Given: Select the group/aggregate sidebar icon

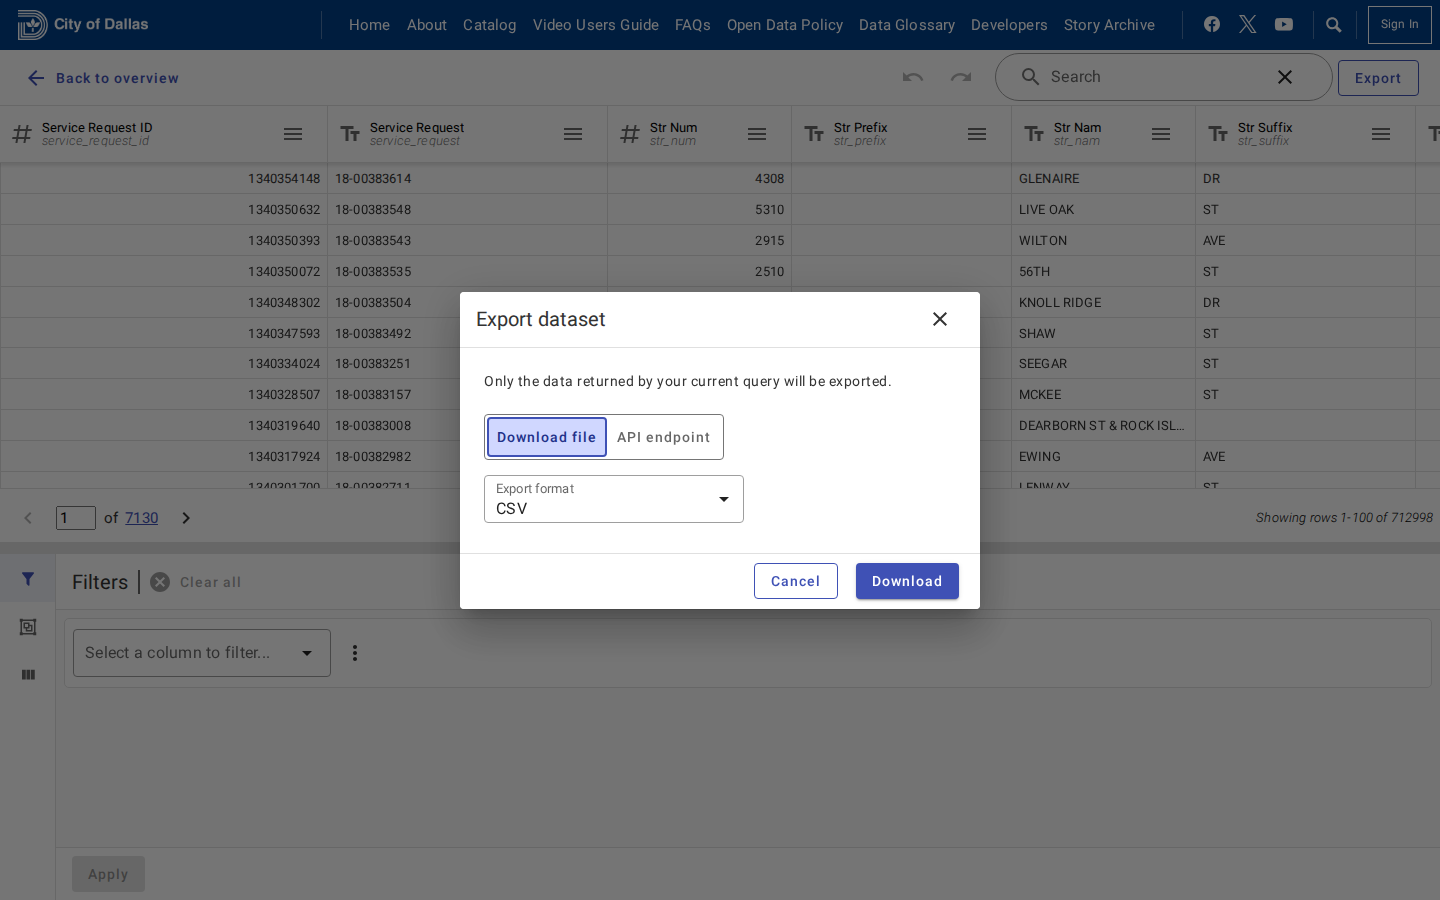Looking at the screenshot, I should click(28, 627).
